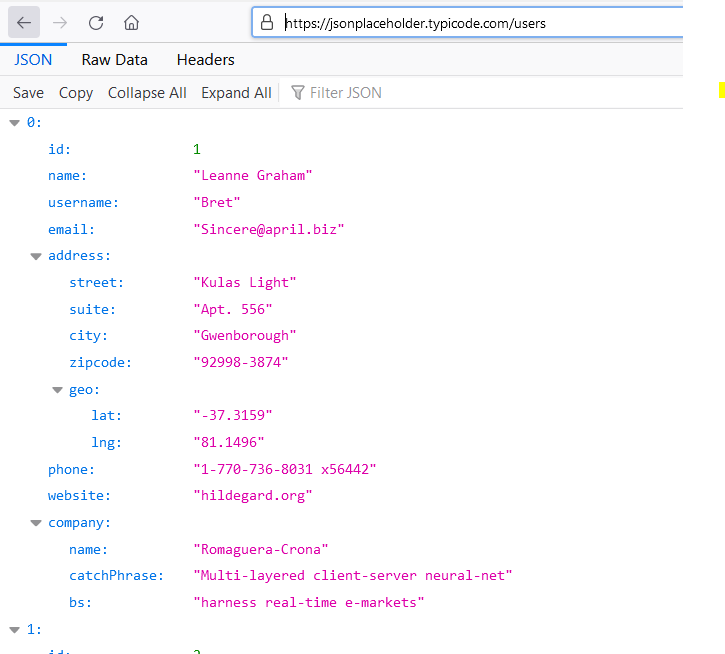Click the zipcode value "92998-3874"
Viewport: 725px width, 654px height.
241,363
